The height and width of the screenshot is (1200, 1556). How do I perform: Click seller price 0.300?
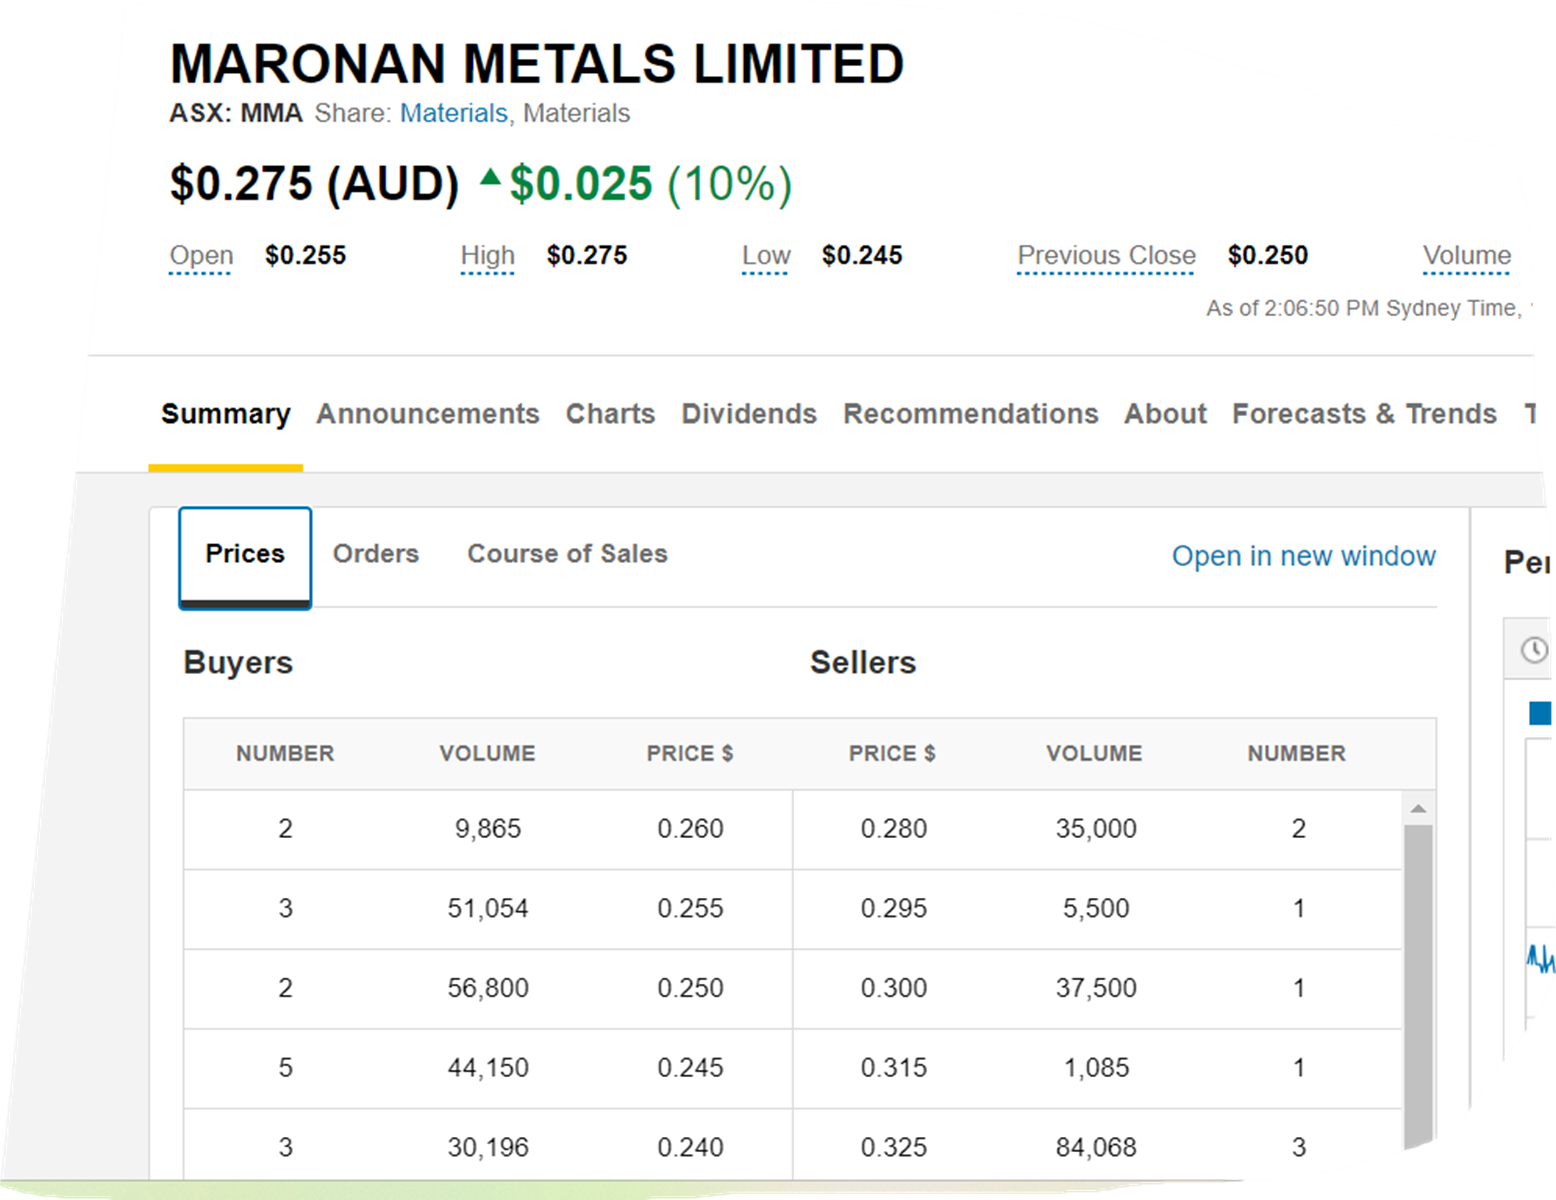[x=894, y=988]
